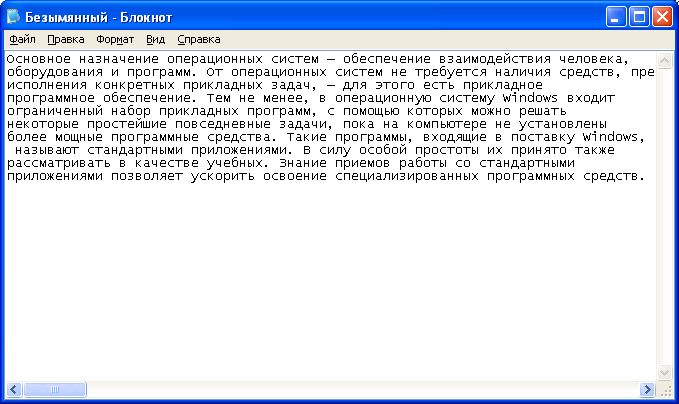
Task: Click the word "учебных" in the text
Action: click(x=234, y=163)
